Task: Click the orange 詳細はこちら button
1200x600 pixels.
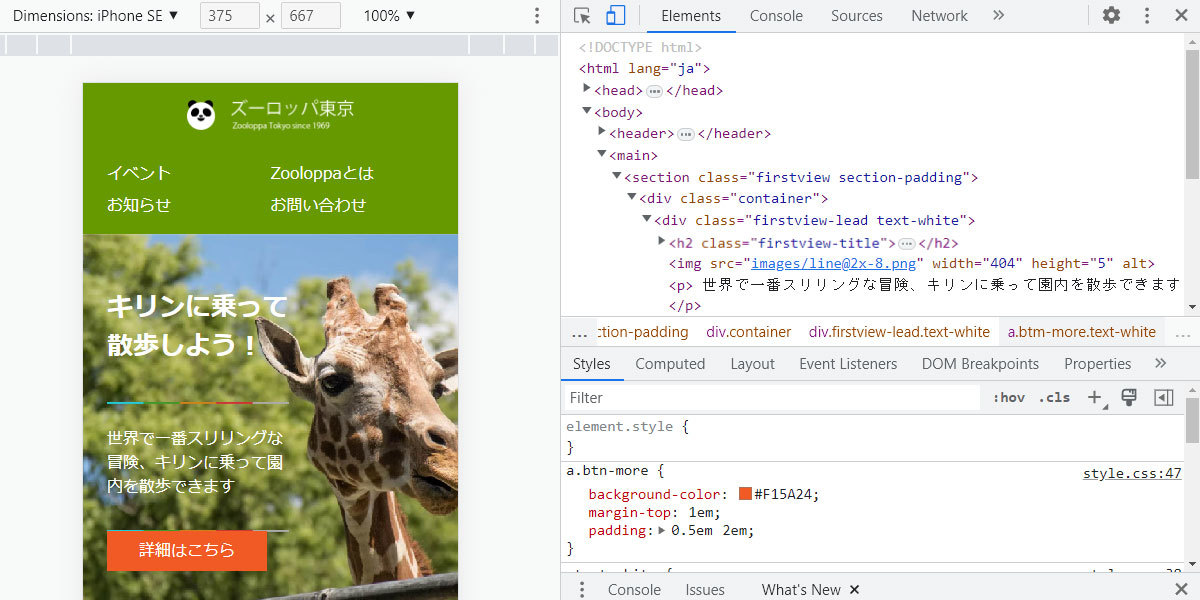Action: coord(187,550)
